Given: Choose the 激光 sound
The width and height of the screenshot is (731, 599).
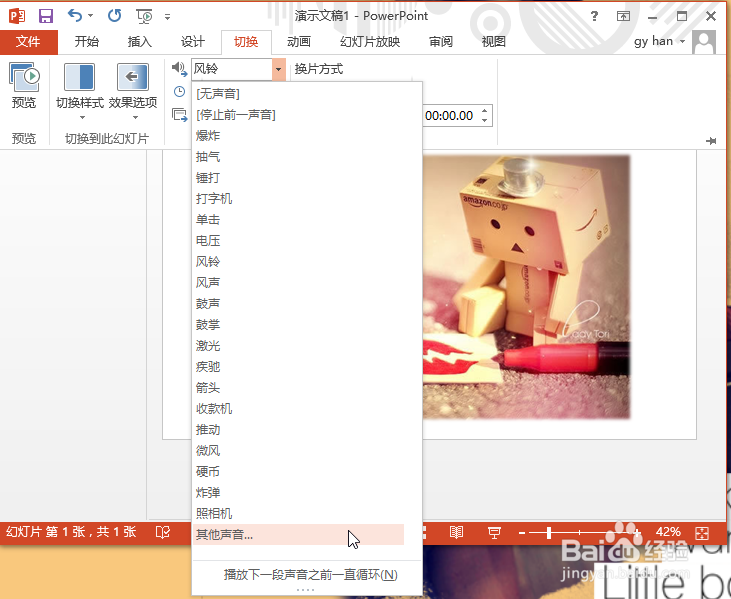Looking at the screenshot, I should click(298, 345).
